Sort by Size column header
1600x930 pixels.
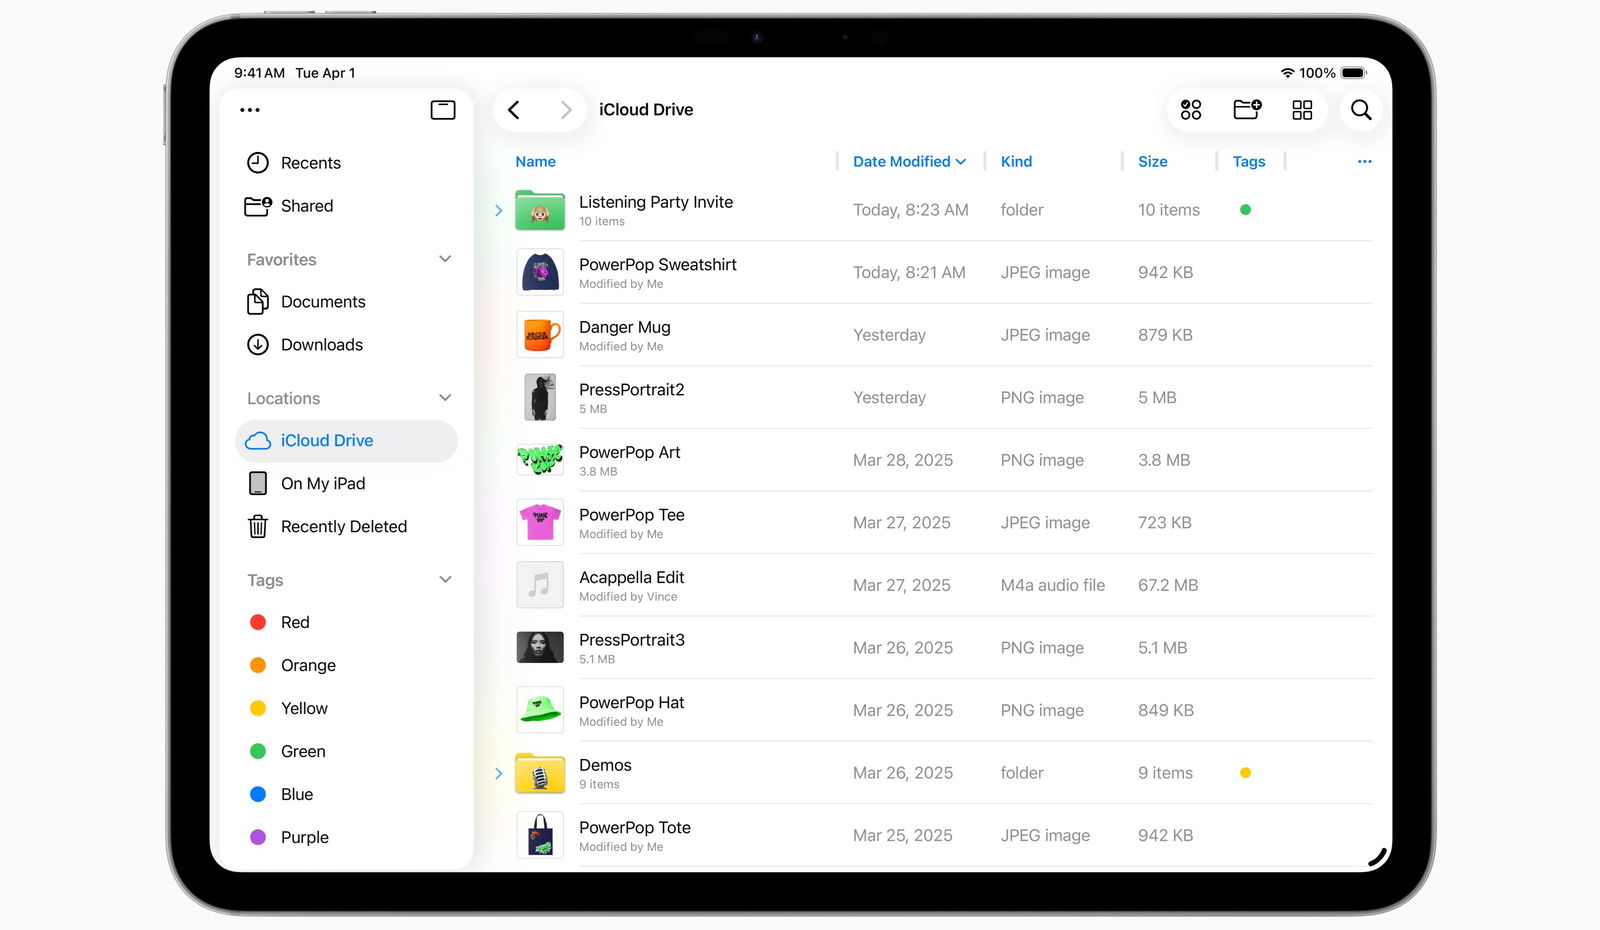click(1152, 162)
